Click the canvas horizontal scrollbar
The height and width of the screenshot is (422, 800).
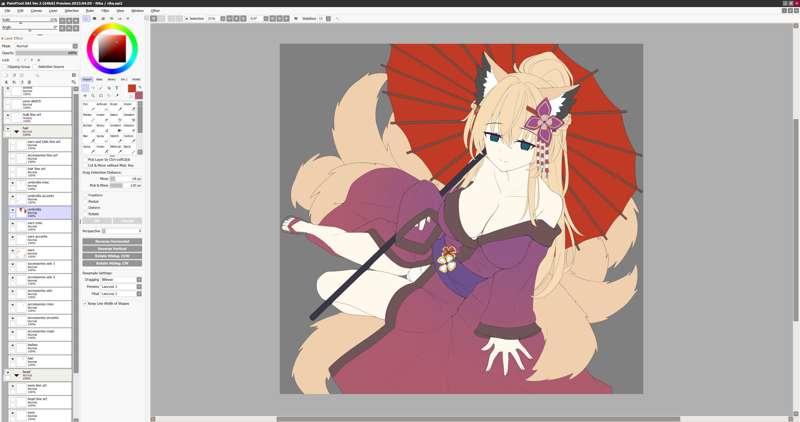click(478, 419)
